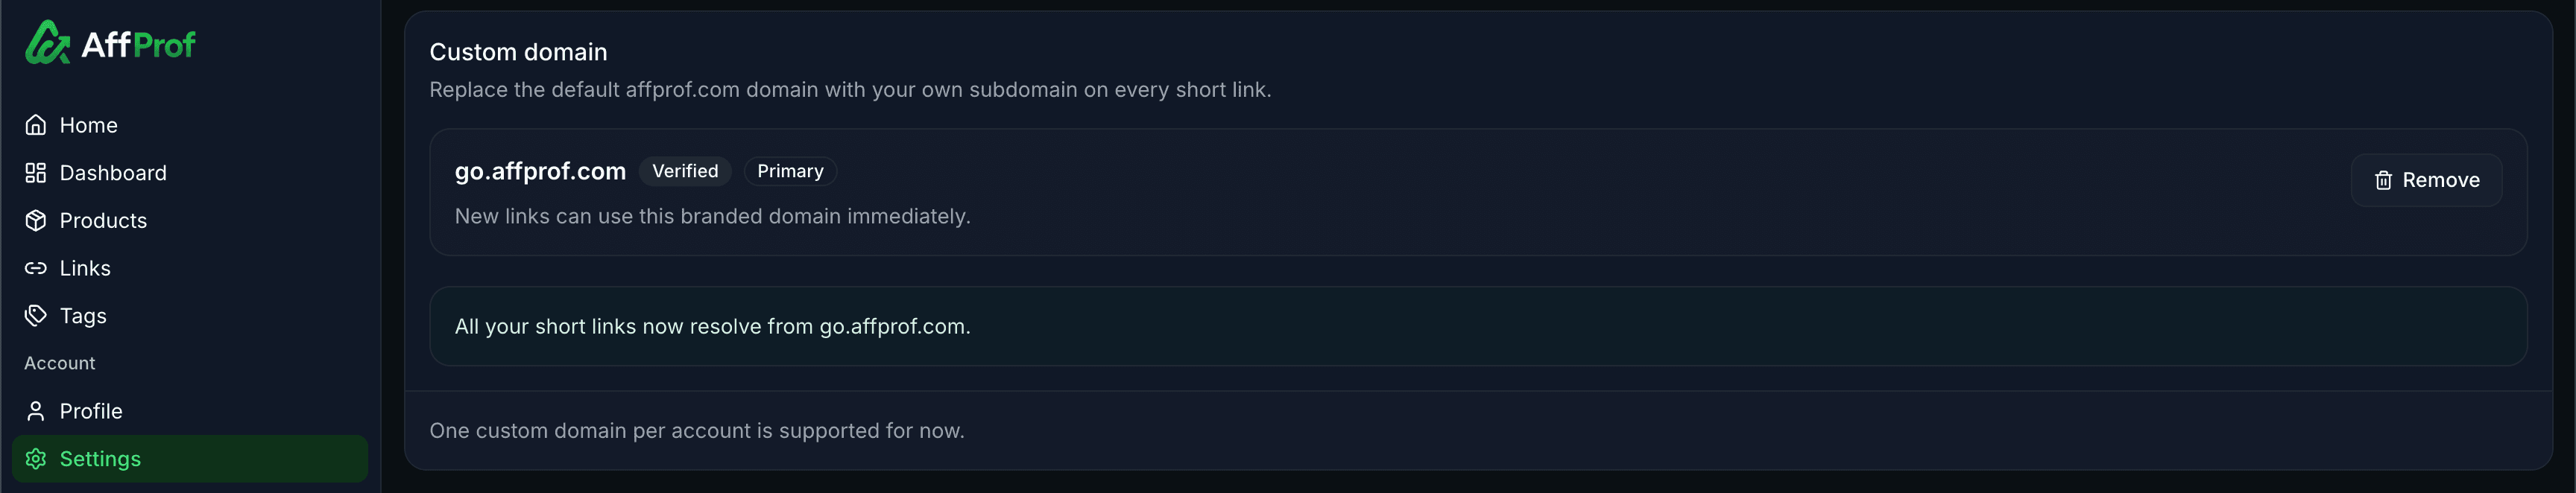Click the Profile person icon
2576x493 pixels.
pos(36,410)
